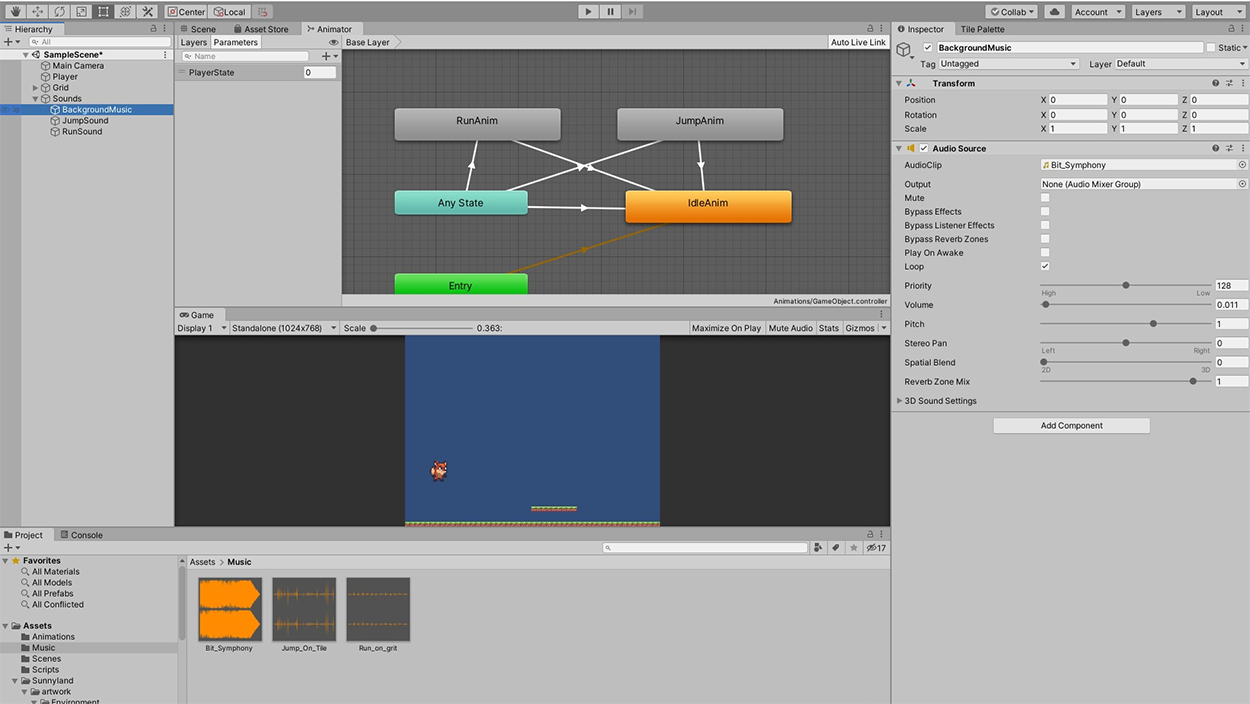
Task: Click the Pause button in toolbar
Action: 610,12
